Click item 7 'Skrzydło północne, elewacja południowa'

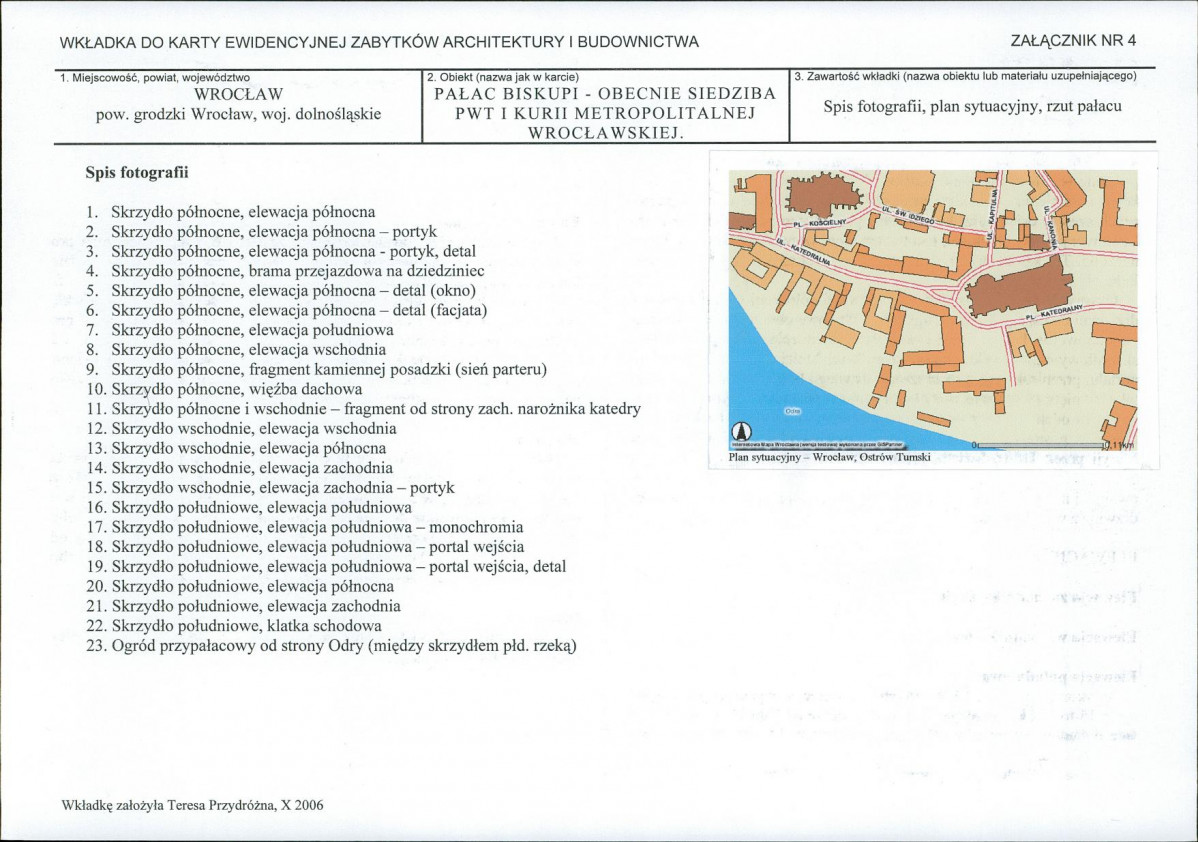[x=252, y=330]
